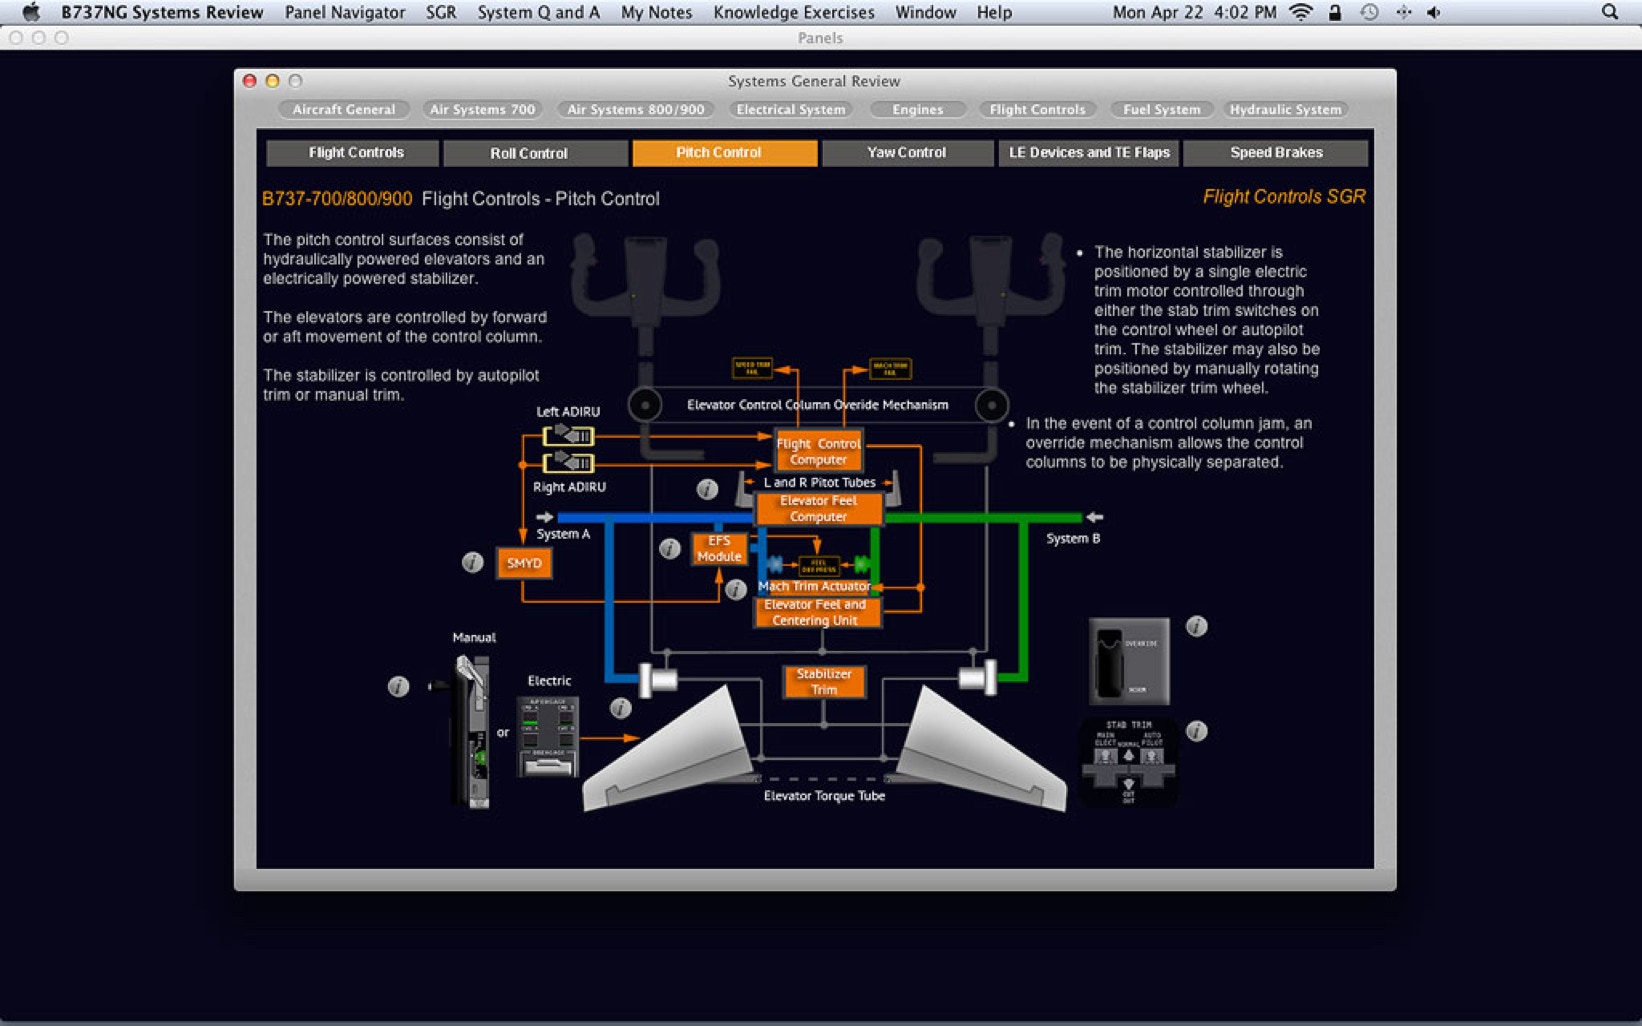Switch to Flight Controls sub-tab
The image size is (1642, 1026).
click(x=352, y=152)
